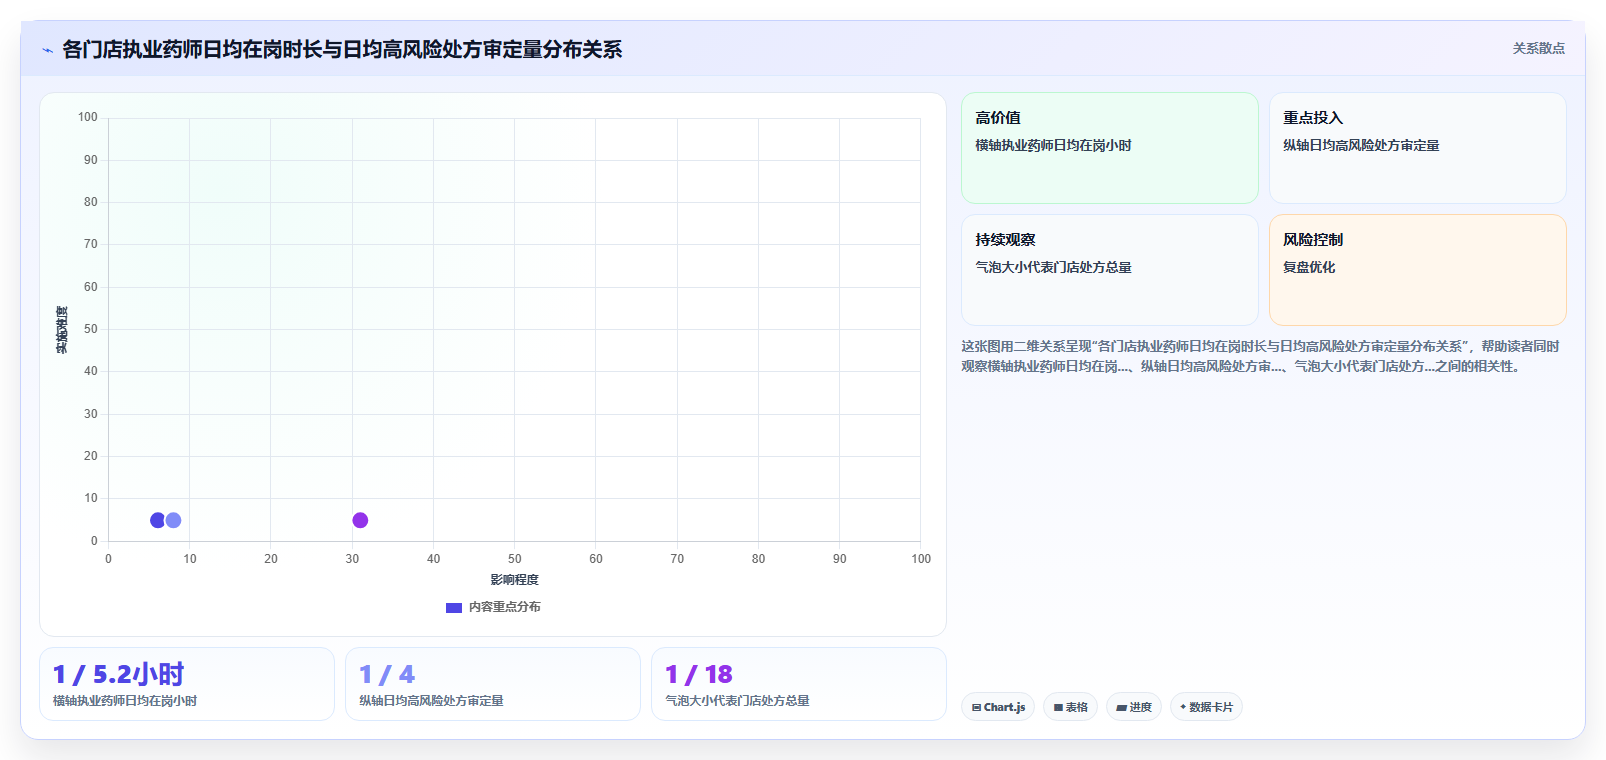Click the 纵轴日均高风险处方审定量 label under 1 / 4
This screenshot has width=1606, height=760.
point(431,701)
